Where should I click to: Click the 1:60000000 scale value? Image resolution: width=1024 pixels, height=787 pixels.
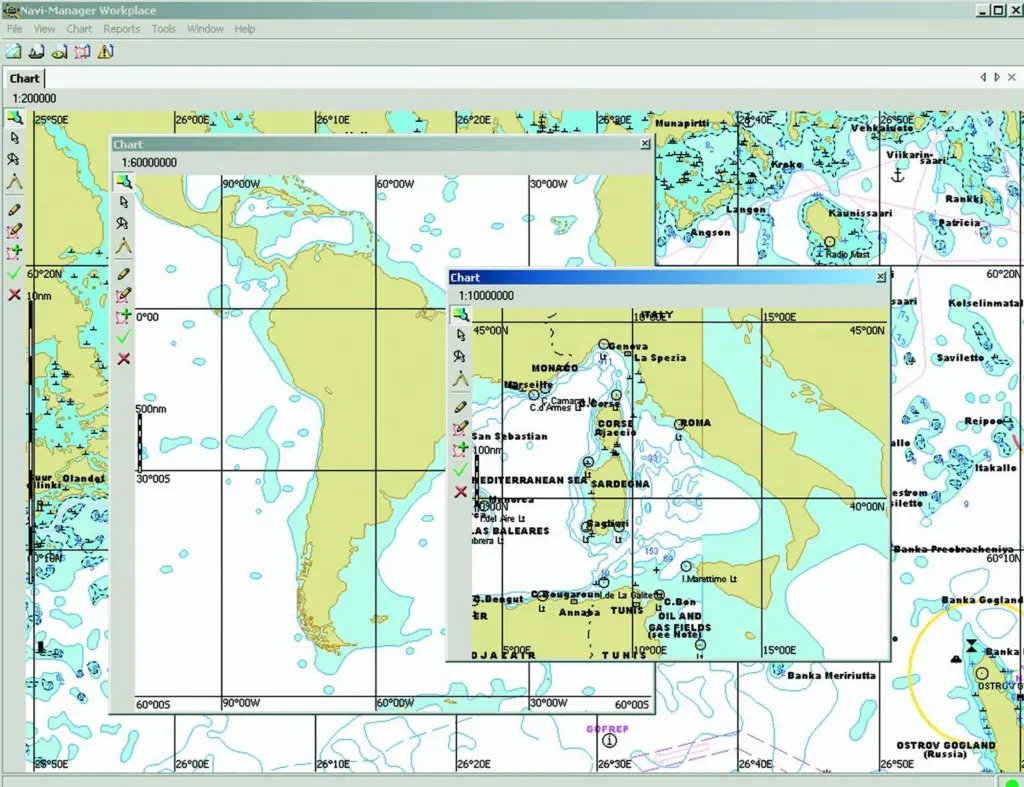point(149,163)
